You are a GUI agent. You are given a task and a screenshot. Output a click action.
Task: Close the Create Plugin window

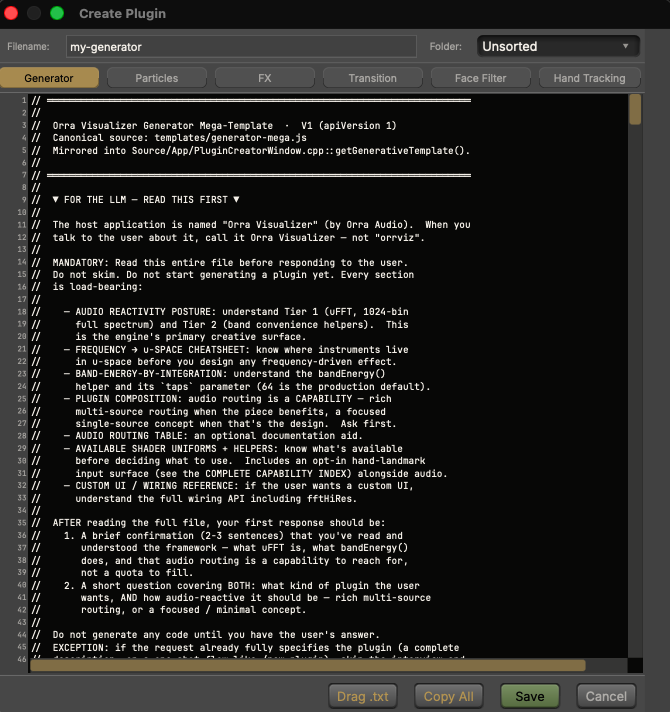pyautogui.click(x=11, y=13)
